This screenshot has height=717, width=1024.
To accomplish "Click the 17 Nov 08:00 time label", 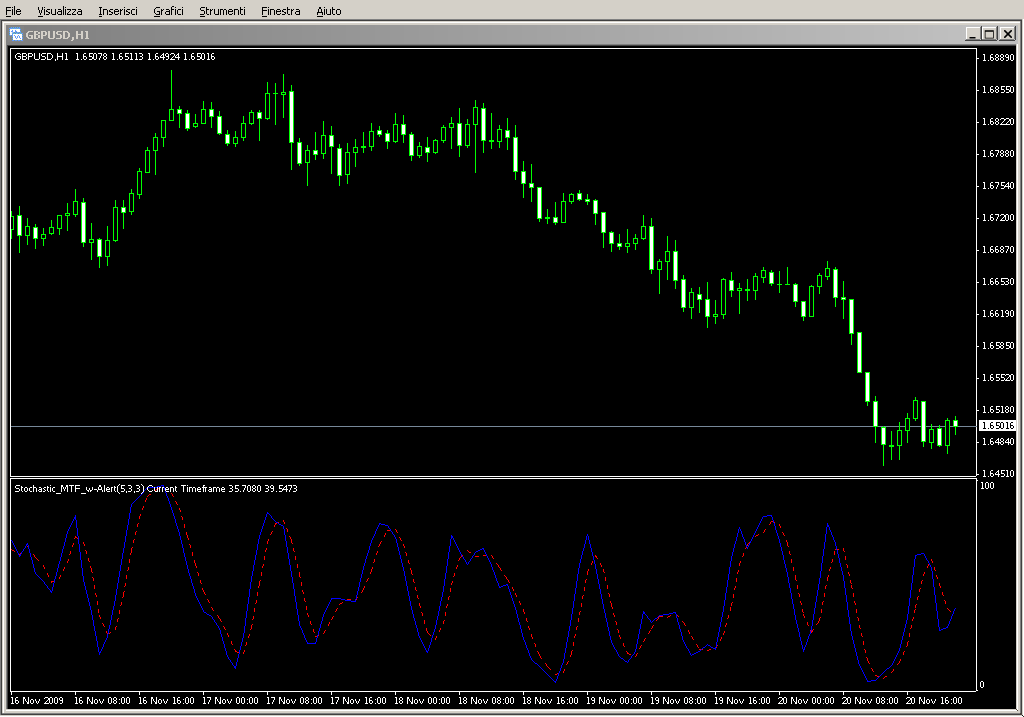I will (294, 701).
